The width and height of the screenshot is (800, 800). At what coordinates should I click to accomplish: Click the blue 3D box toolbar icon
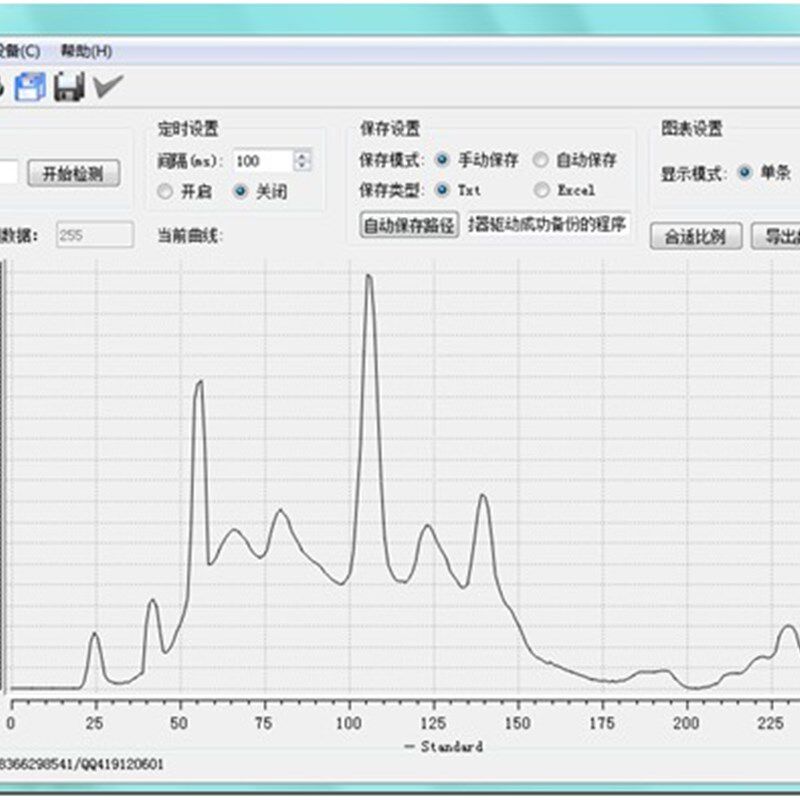(x=30, y=87)
